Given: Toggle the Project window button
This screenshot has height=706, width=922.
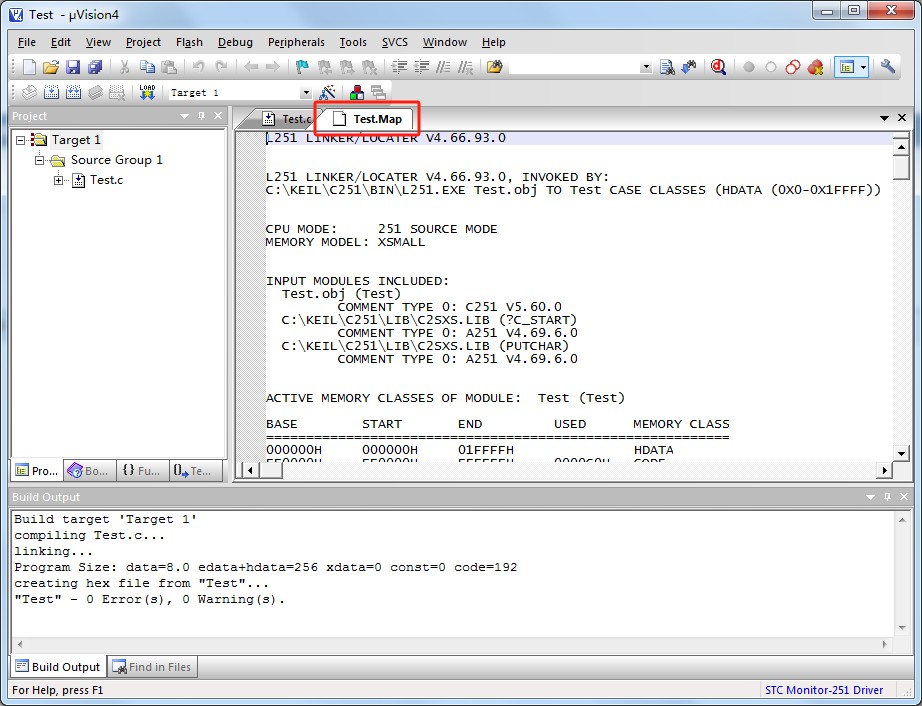Looking at the screenshot, I should pos(847,67).
